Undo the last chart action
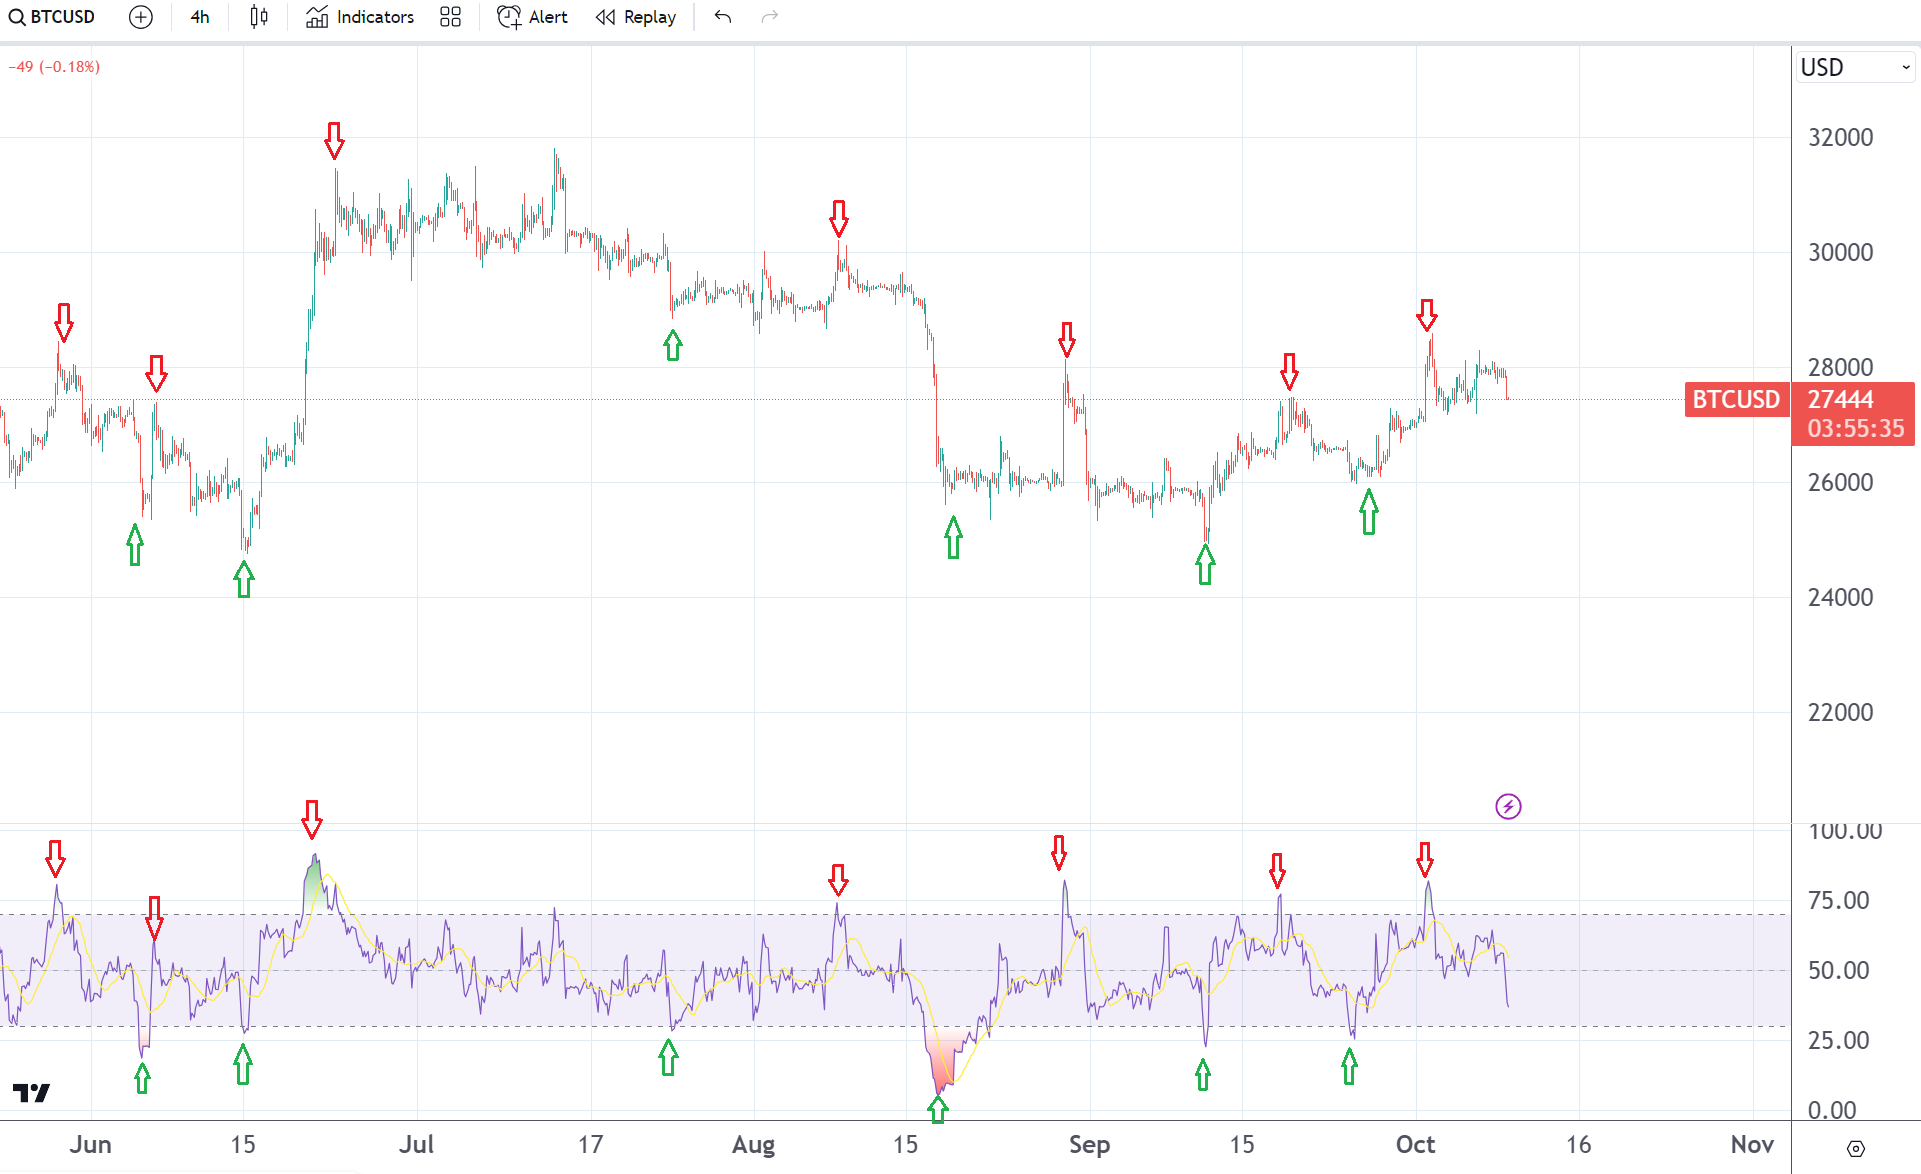Image resolution: width=1921 pixels, height=1174 pixels. coord(723,17)
